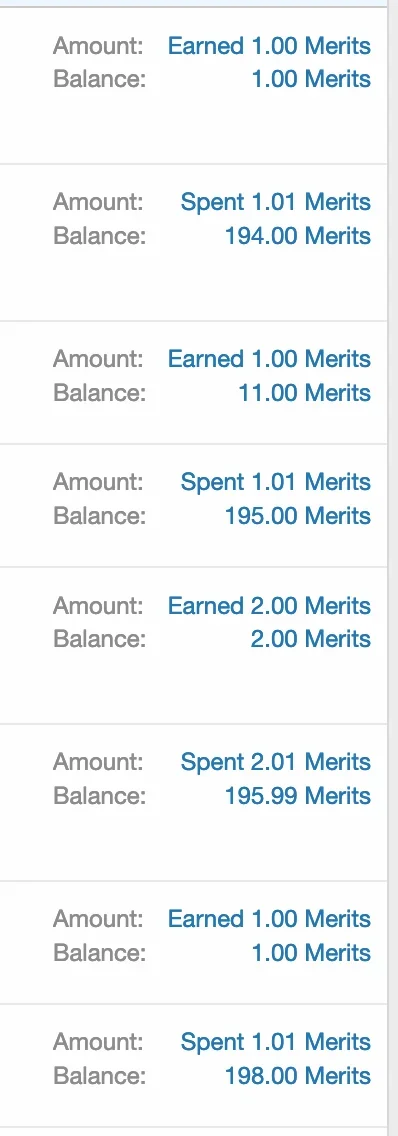Image resolution: width=398 pixels, height=1136 pixels.
Task: Click Earned 1.00 Merits above 11.00 balance
Action: coord(270,359)
